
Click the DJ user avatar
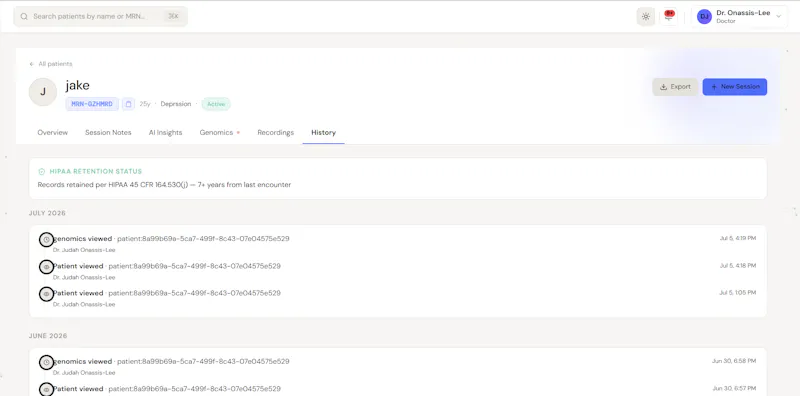click(x=704, y=16)
